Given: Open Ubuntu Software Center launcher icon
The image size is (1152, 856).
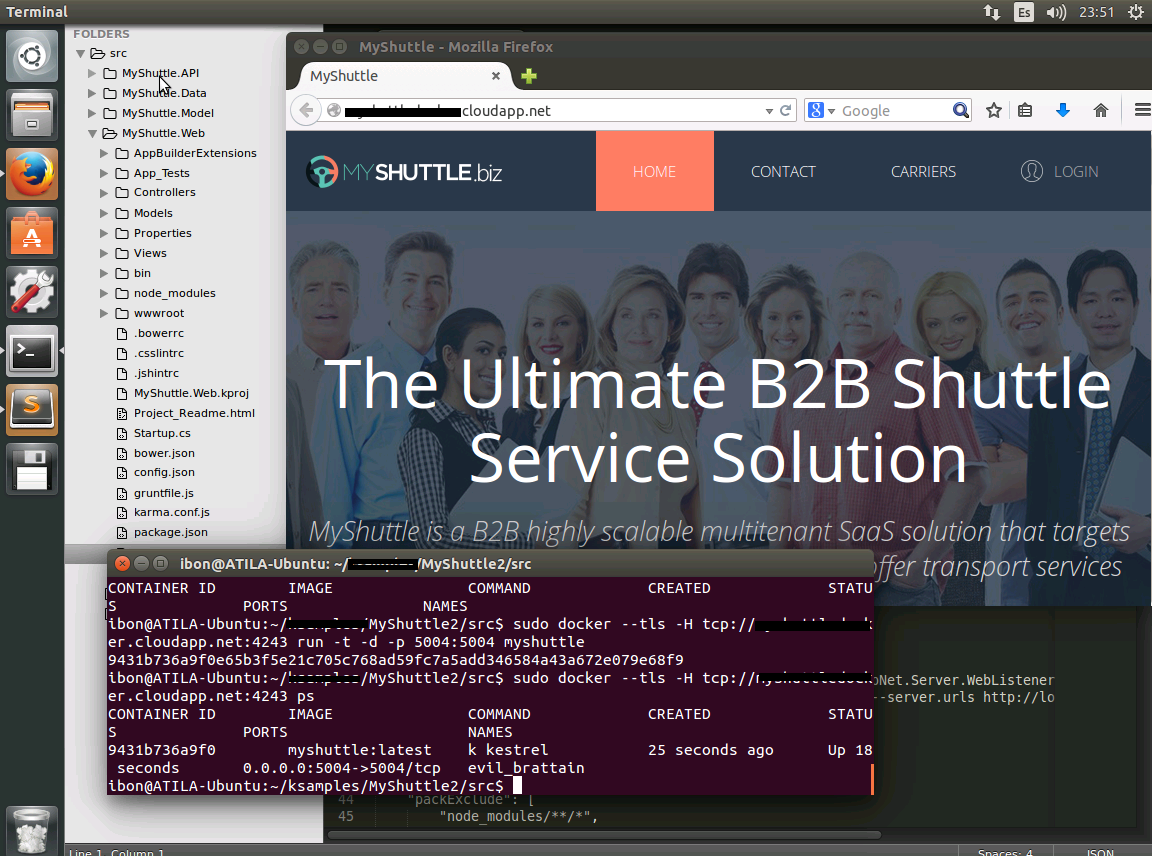Looking at the screenshot, I should coord(32,233).
